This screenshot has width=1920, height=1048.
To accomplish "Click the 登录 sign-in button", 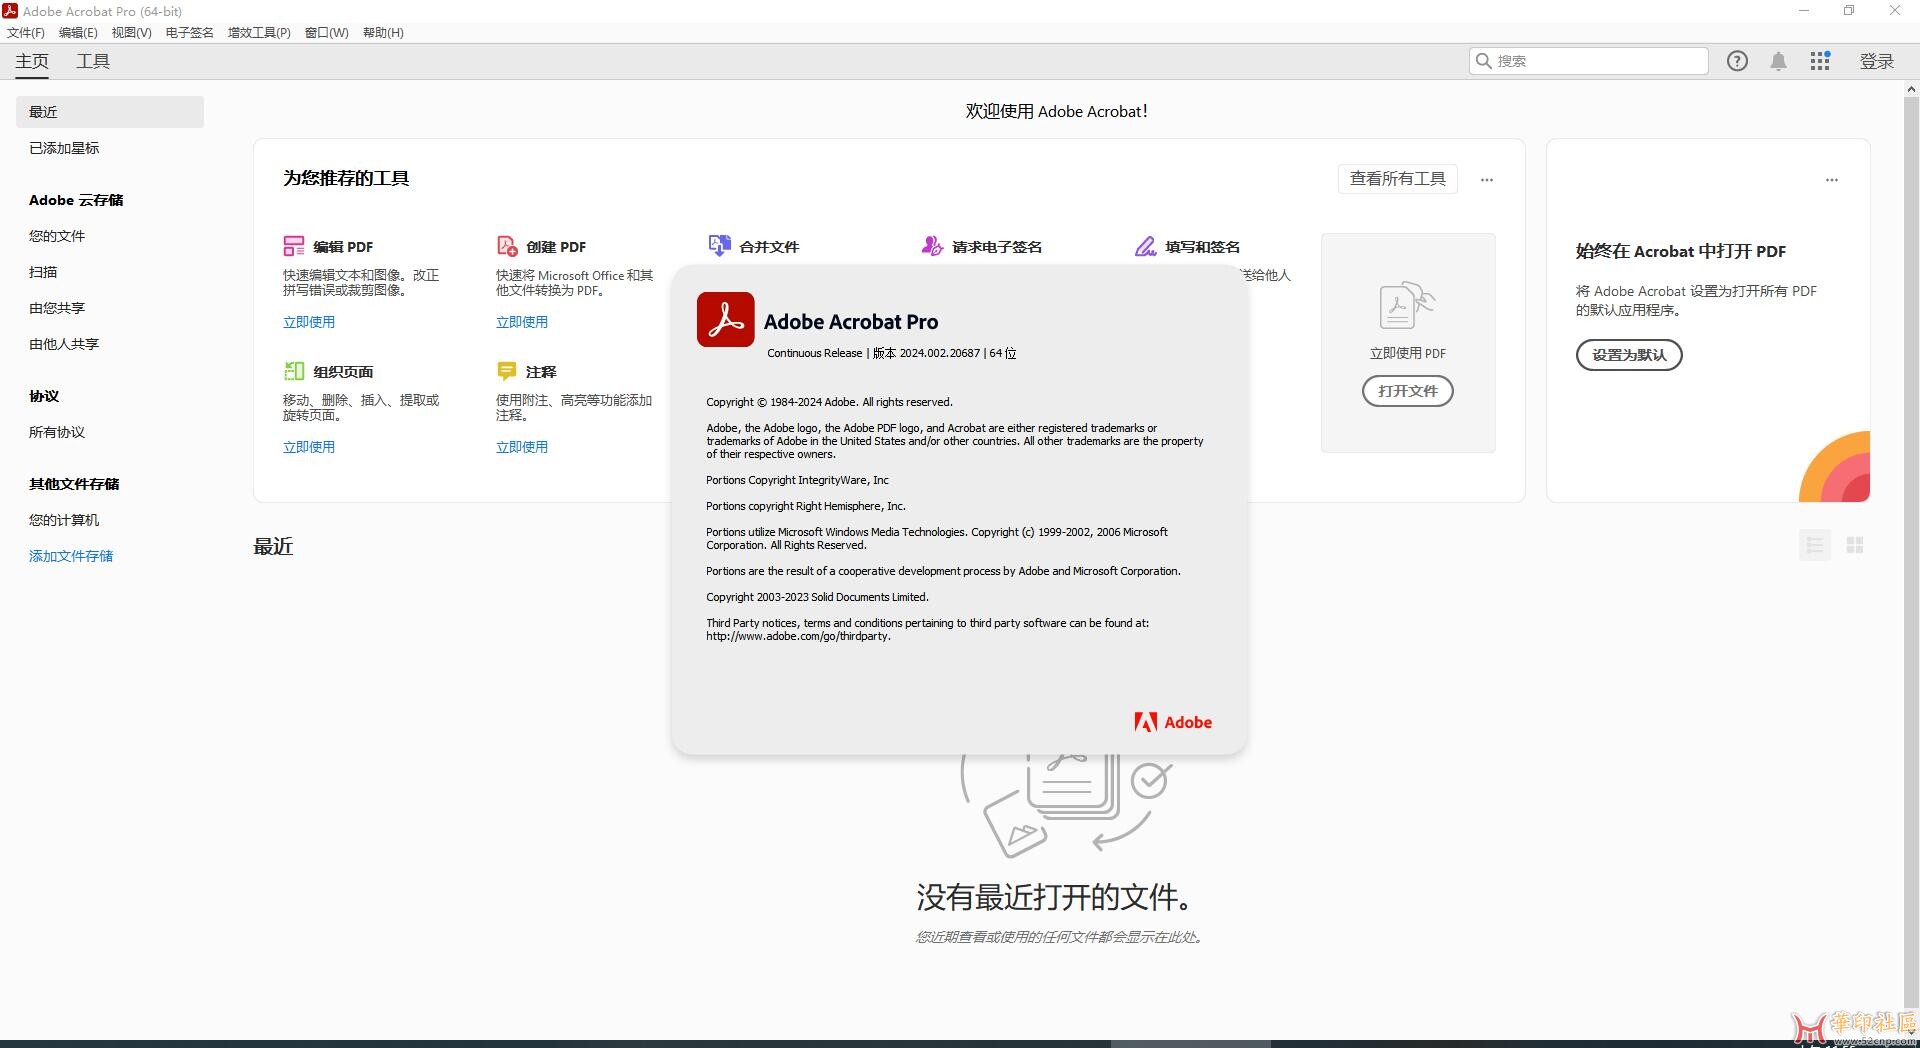I will 1877,61.
